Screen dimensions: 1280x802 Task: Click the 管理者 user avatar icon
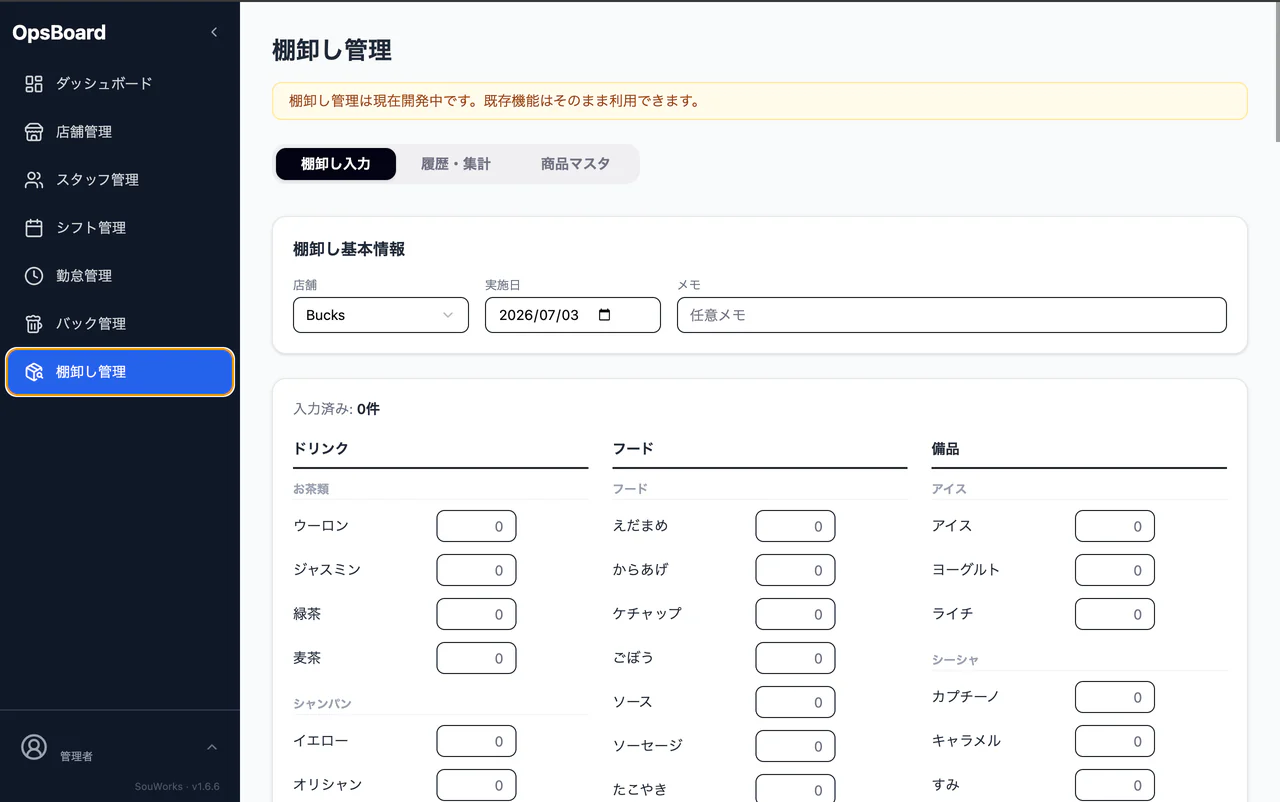(x=34, y=747)
